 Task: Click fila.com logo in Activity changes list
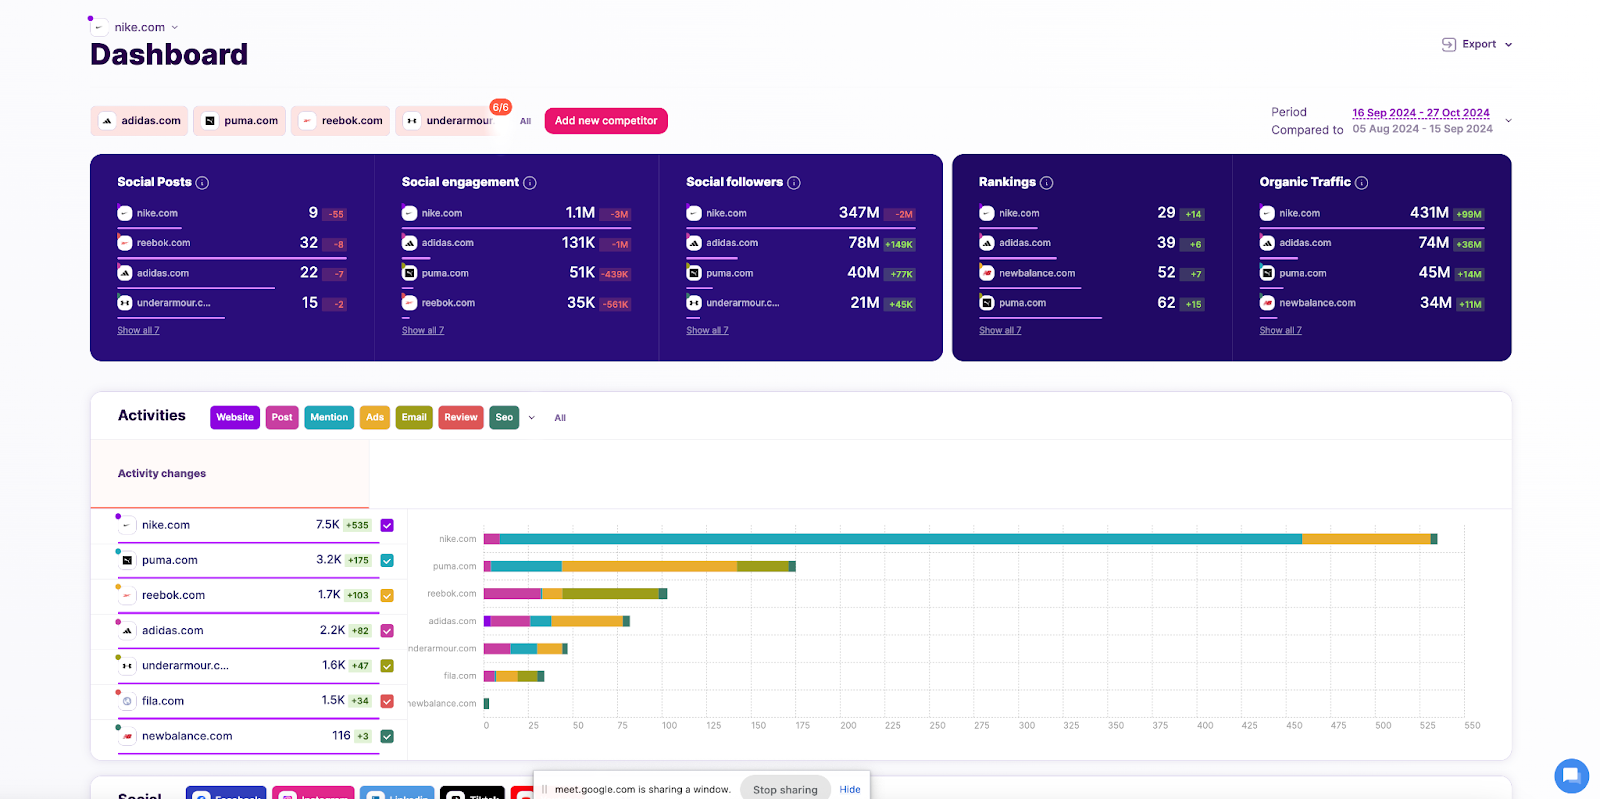[x=127, y=701]
